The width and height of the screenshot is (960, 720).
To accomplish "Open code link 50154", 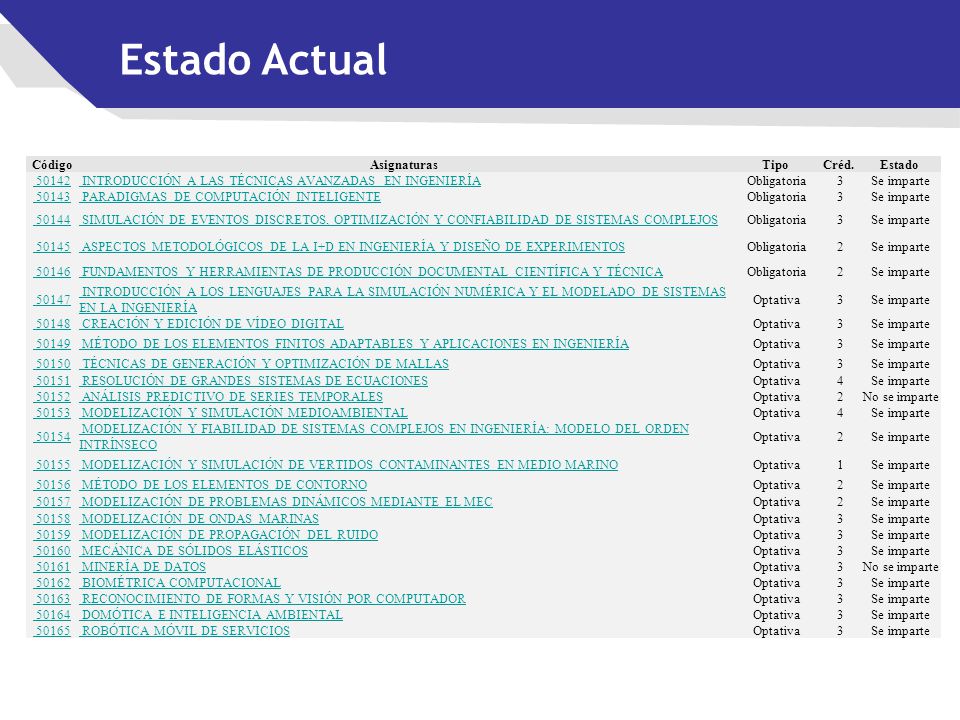I will click(x=52, y=437).
